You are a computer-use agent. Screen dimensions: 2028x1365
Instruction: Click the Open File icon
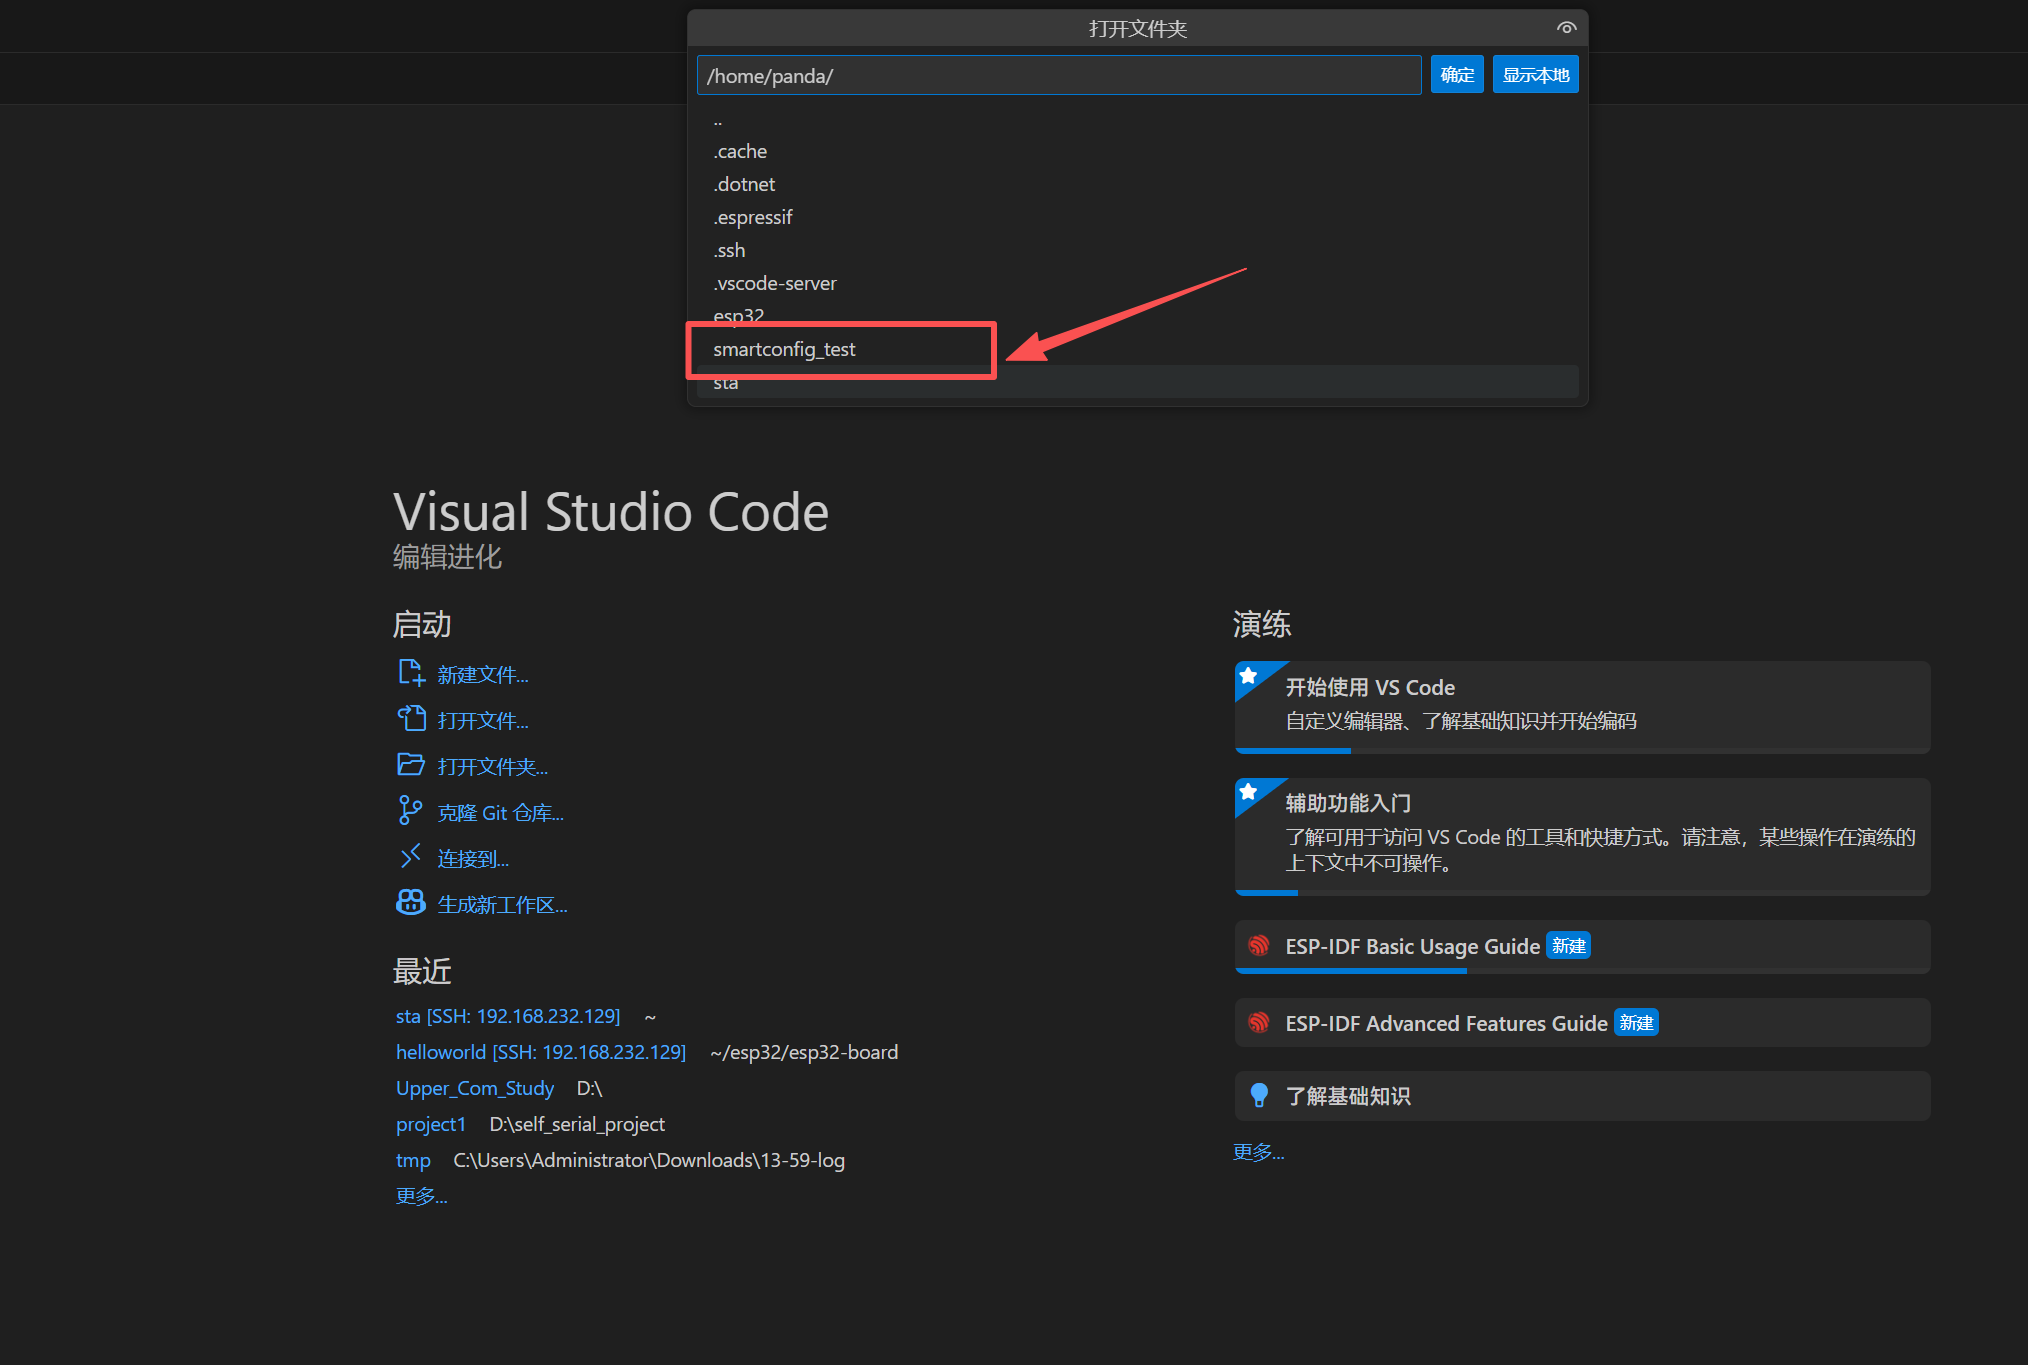click(411, 719)
